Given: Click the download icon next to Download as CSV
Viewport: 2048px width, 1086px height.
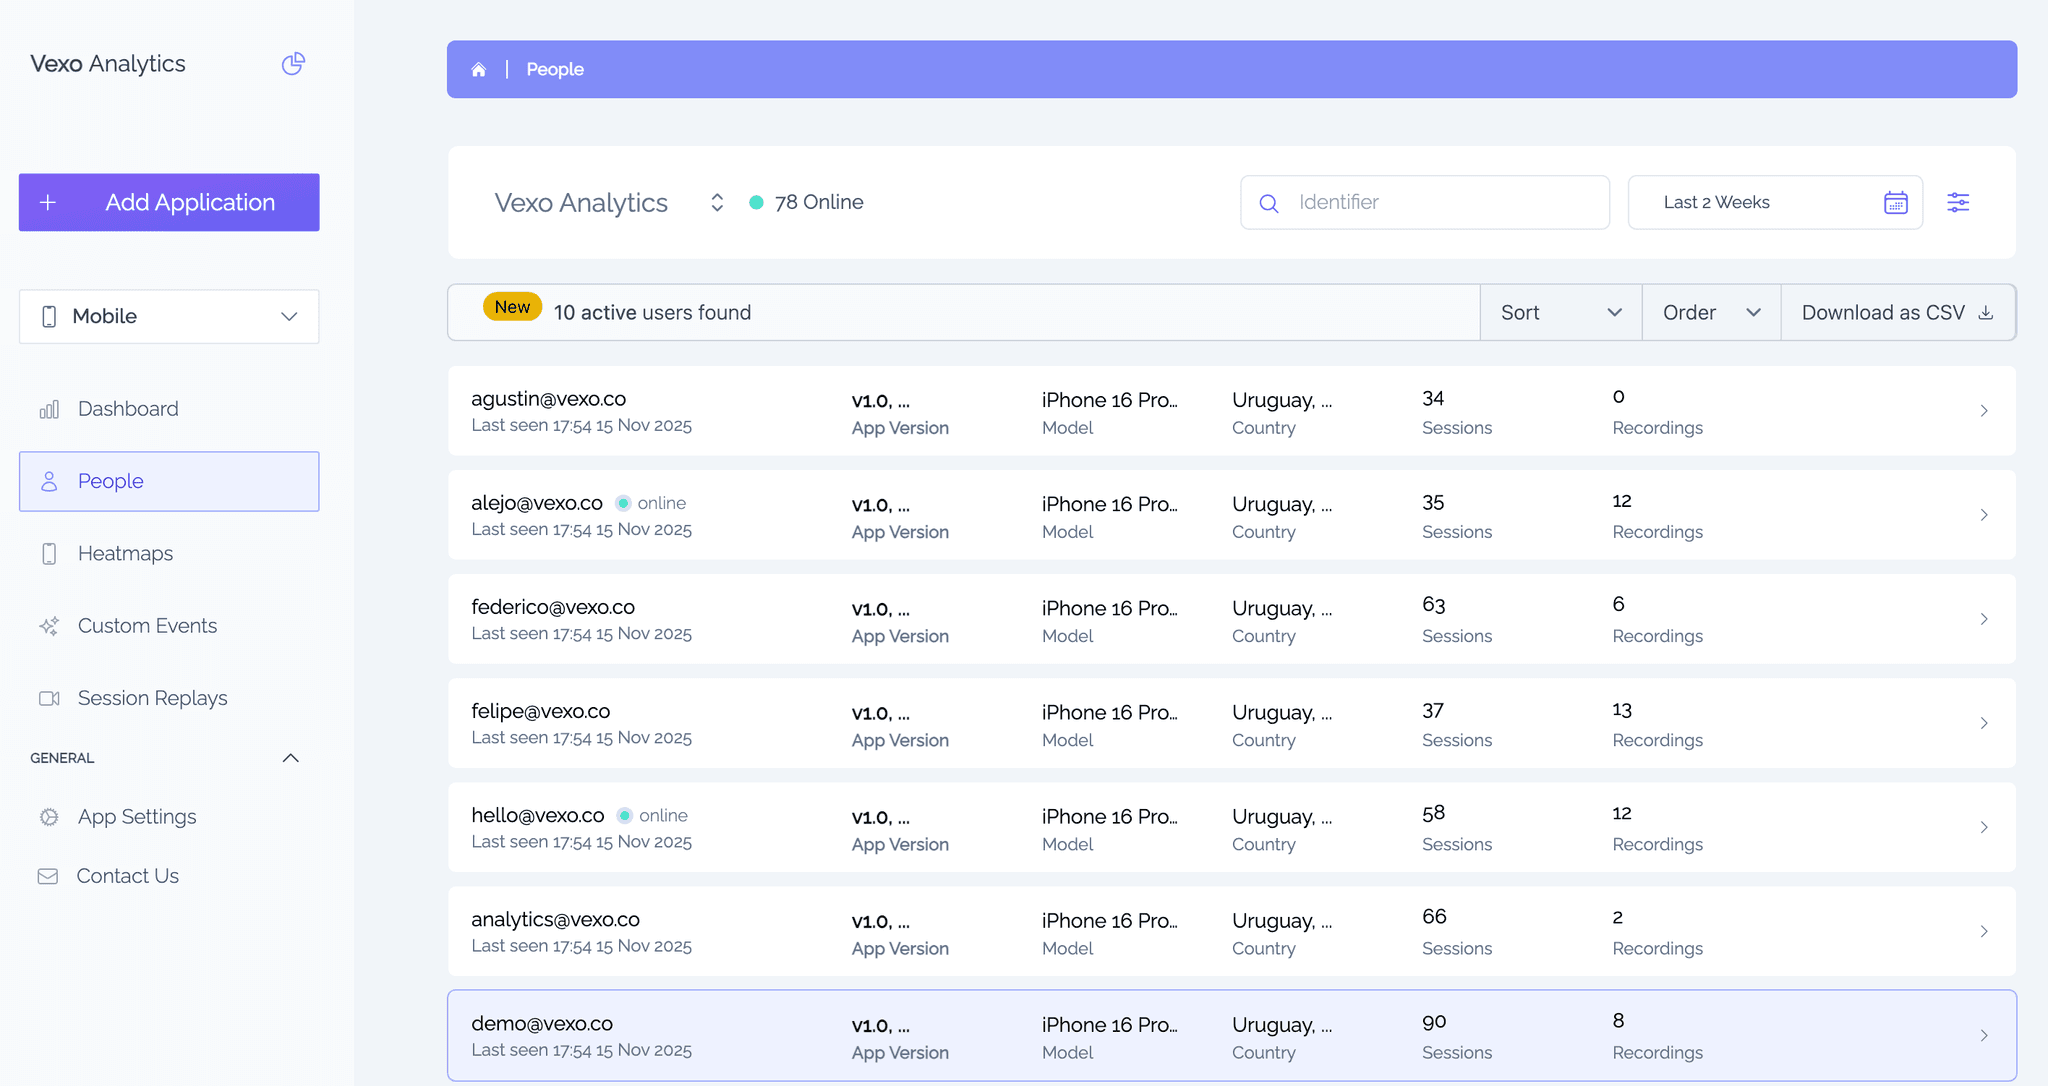Looking at the screenshot, I should pos(1986,313).
